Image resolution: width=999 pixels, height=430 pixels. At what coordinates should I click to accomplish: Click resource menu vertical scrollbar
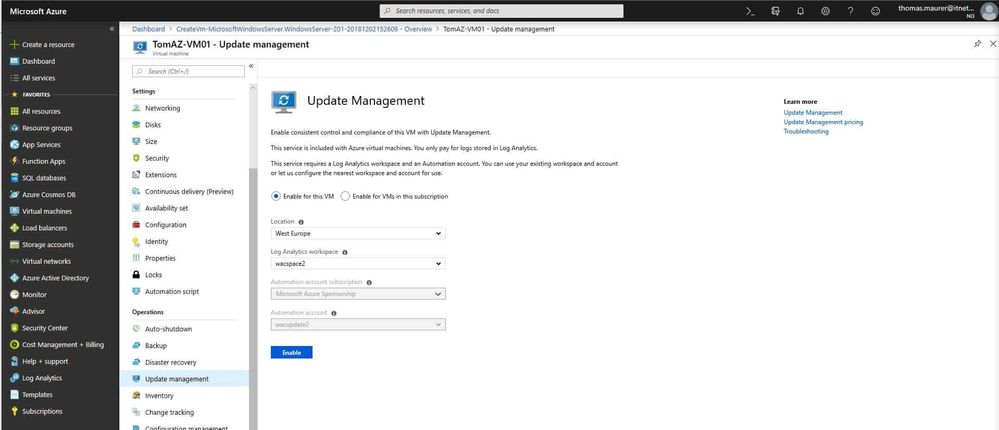click(253, 299)
